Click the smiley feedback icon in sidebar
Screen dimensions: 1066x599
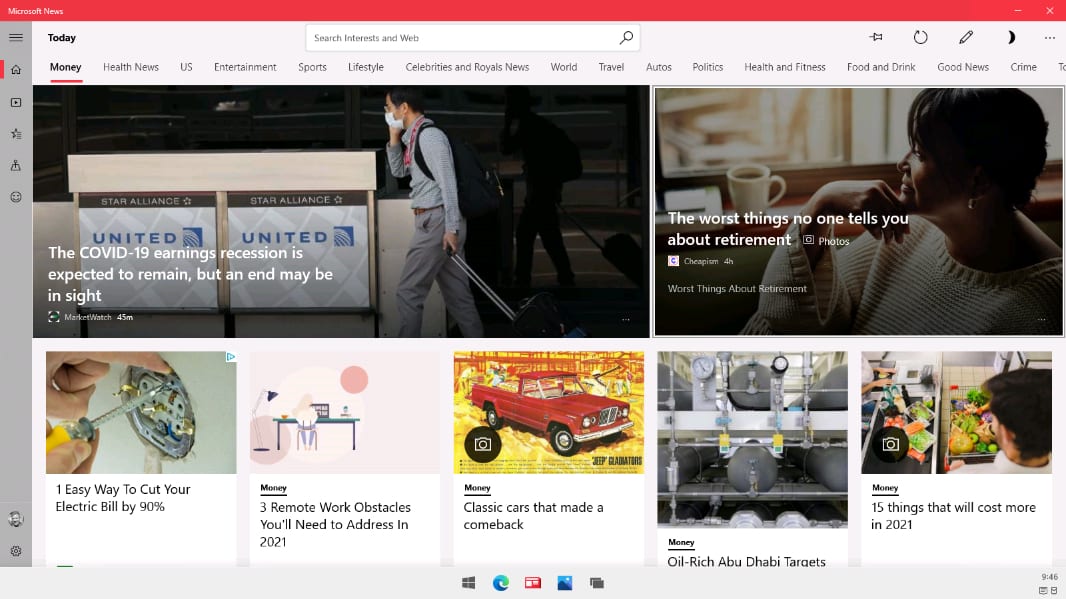point(16,197)
